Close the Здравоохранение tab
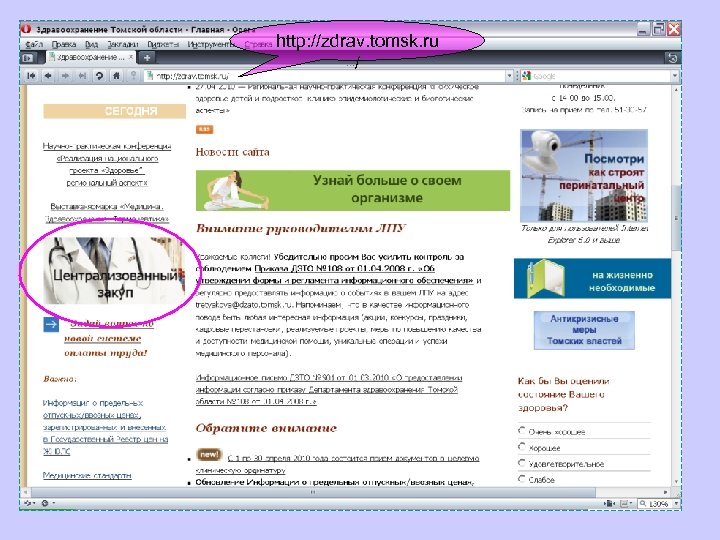Image resolution: width=720 pixels, height=540 pixels. pos(131,57)
